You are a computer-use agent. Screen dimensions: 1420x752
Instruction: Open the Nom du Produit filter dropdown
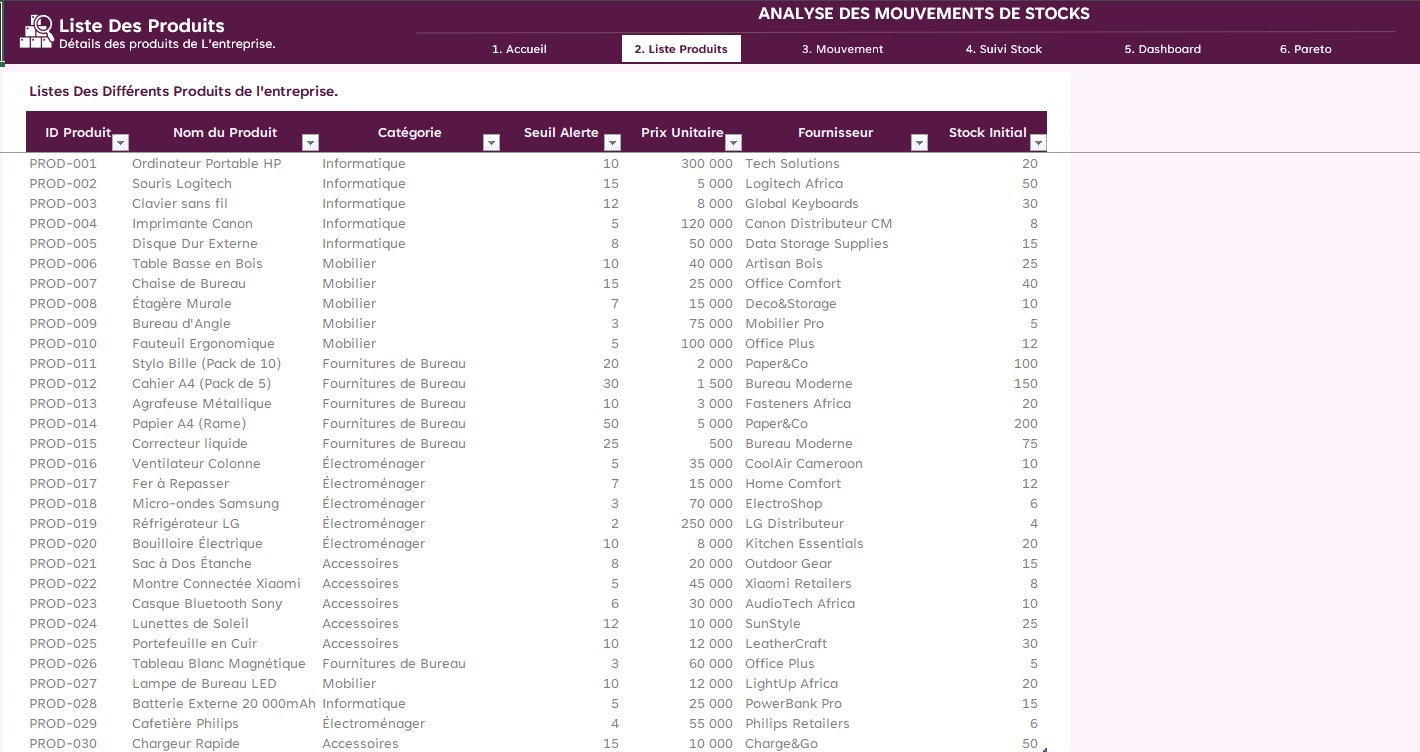click(x=310, y=142)
